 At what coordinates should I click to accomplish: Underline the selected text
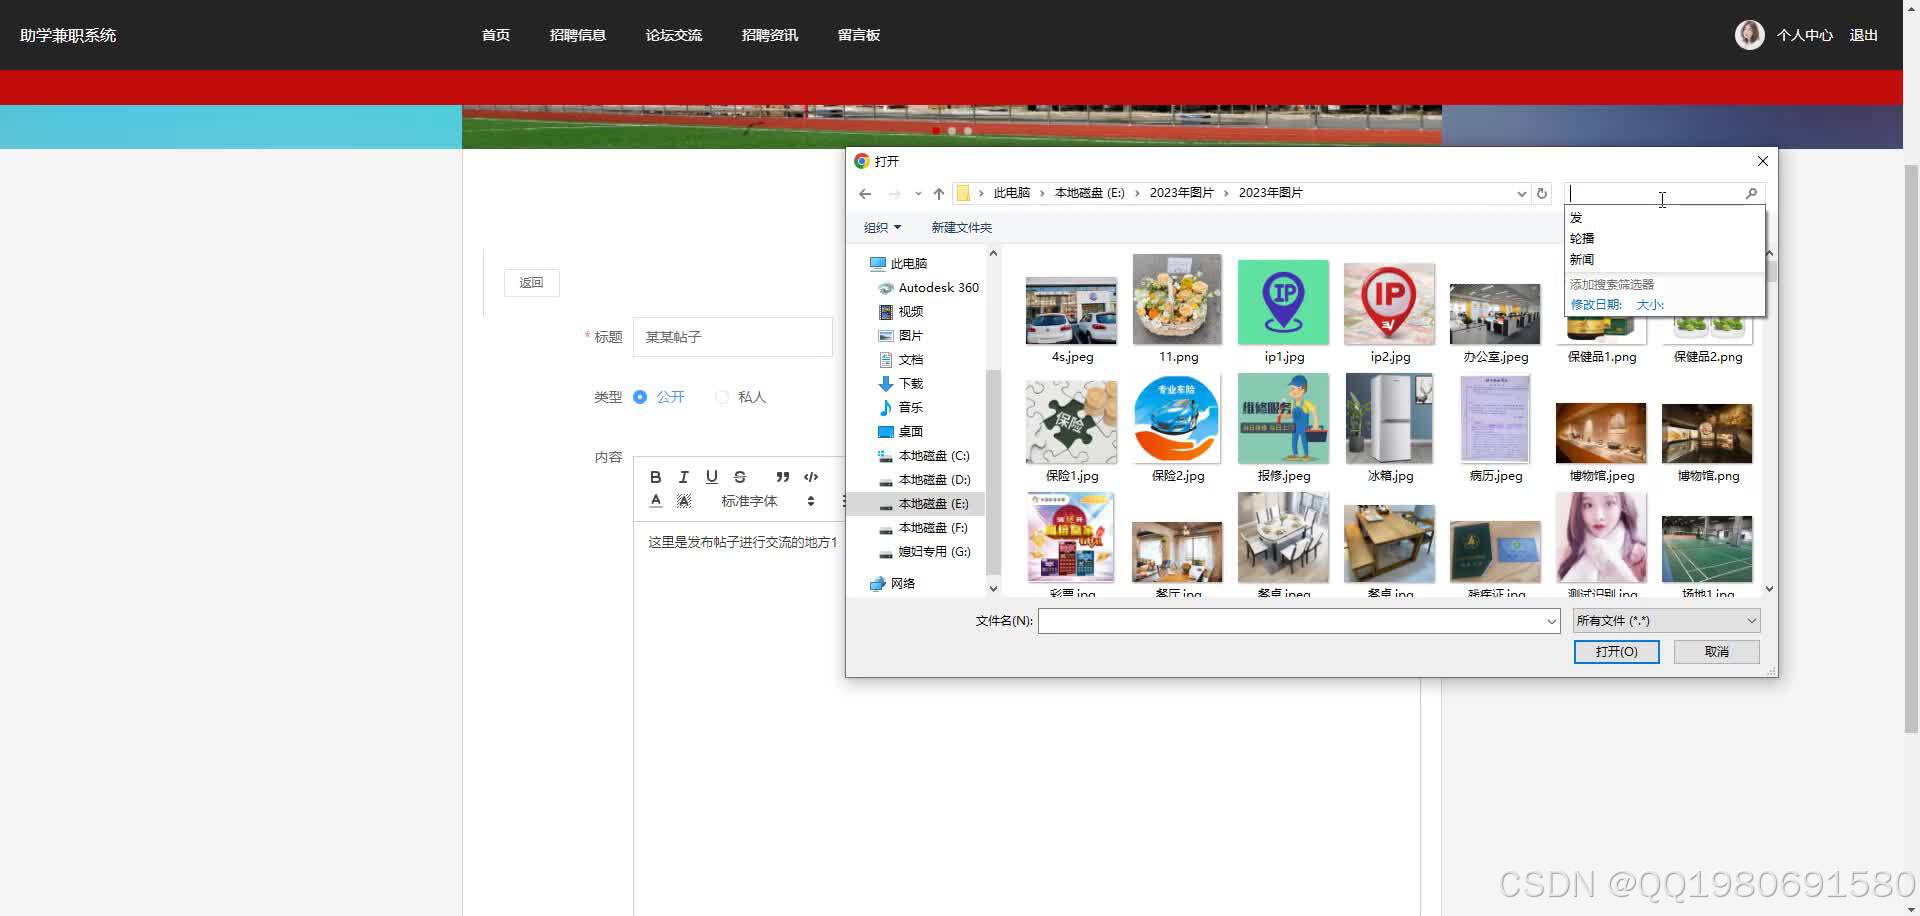712,477
